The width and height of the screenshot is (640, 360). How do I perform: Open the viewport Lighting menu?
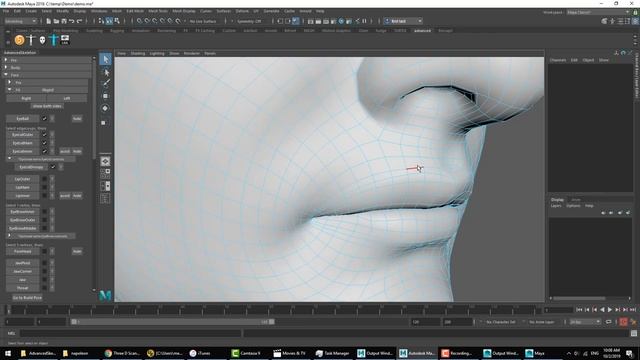(157, 53)
